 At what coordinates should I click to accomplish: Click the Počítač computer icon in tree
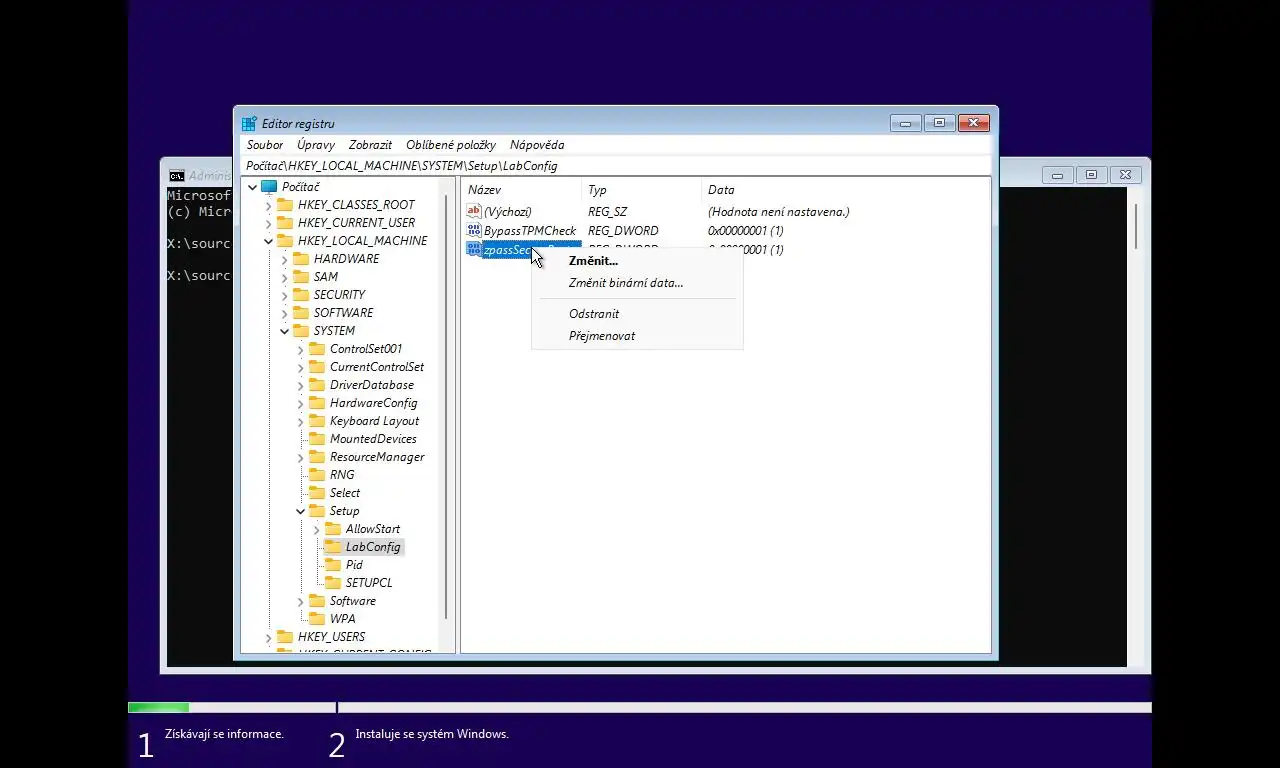(x=269, y=187)
